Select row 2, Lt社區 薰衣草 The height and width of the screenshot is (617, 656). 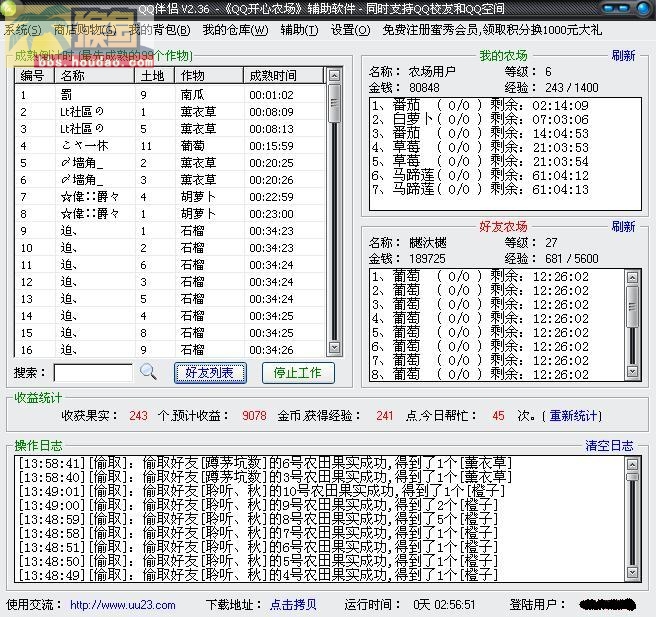(x=169, y=112)
